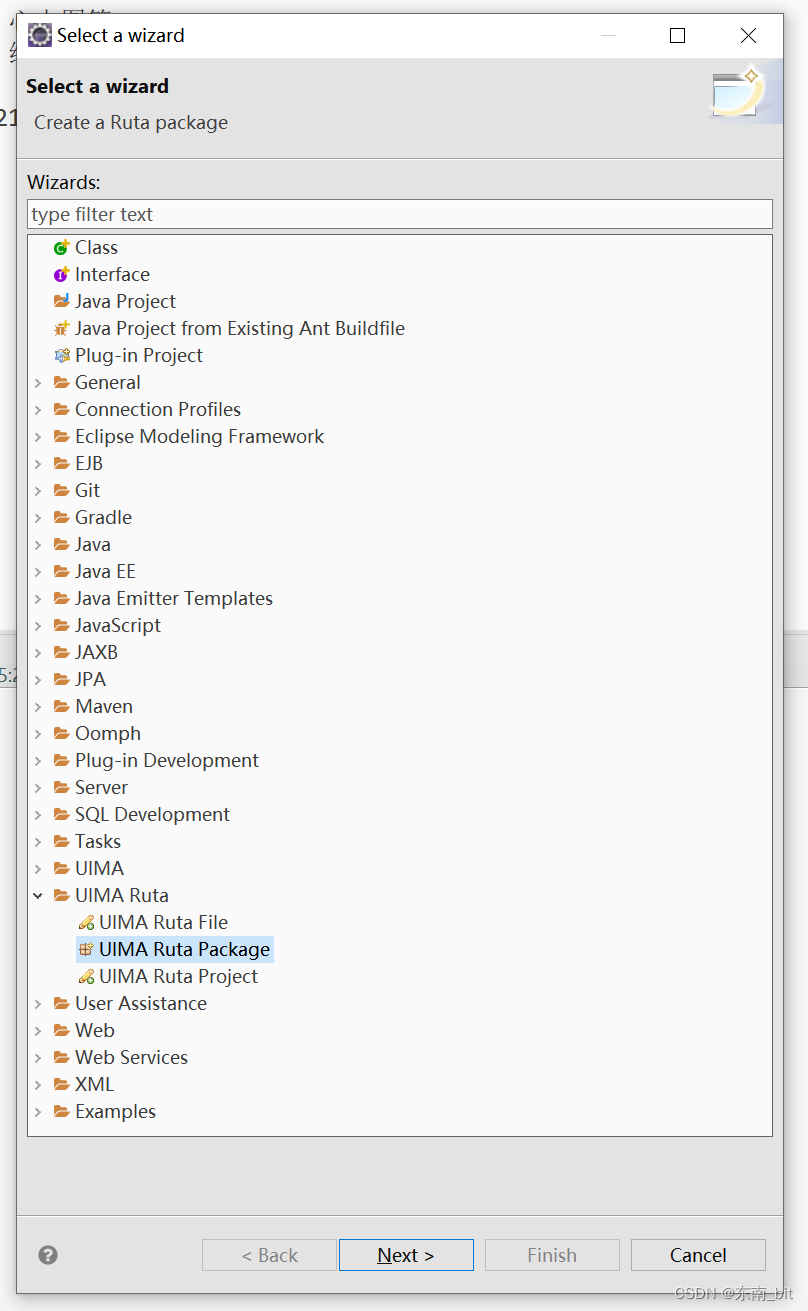The image size is (808, 1311).
Task: Click the Web Services folder icon
Action: tap(61, 1057)
